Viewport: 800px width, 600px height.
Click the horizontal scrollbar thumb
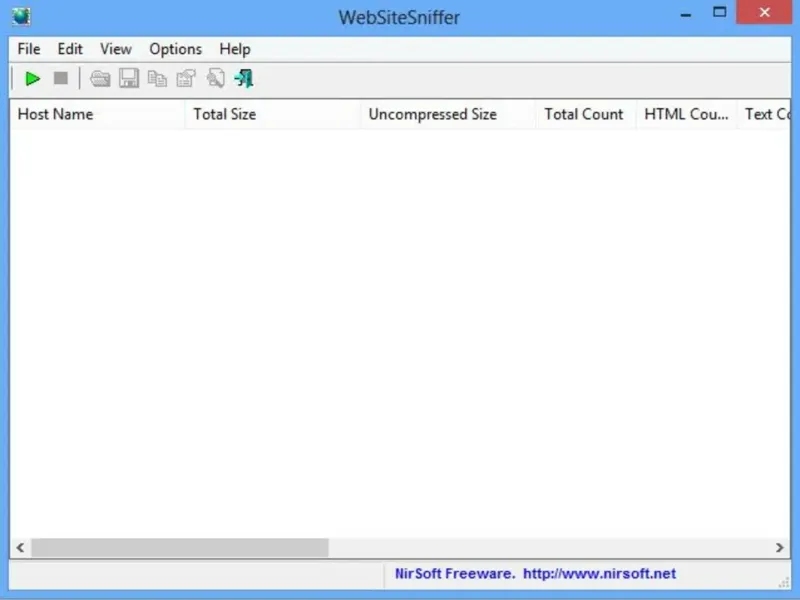[x=180, y=547]
